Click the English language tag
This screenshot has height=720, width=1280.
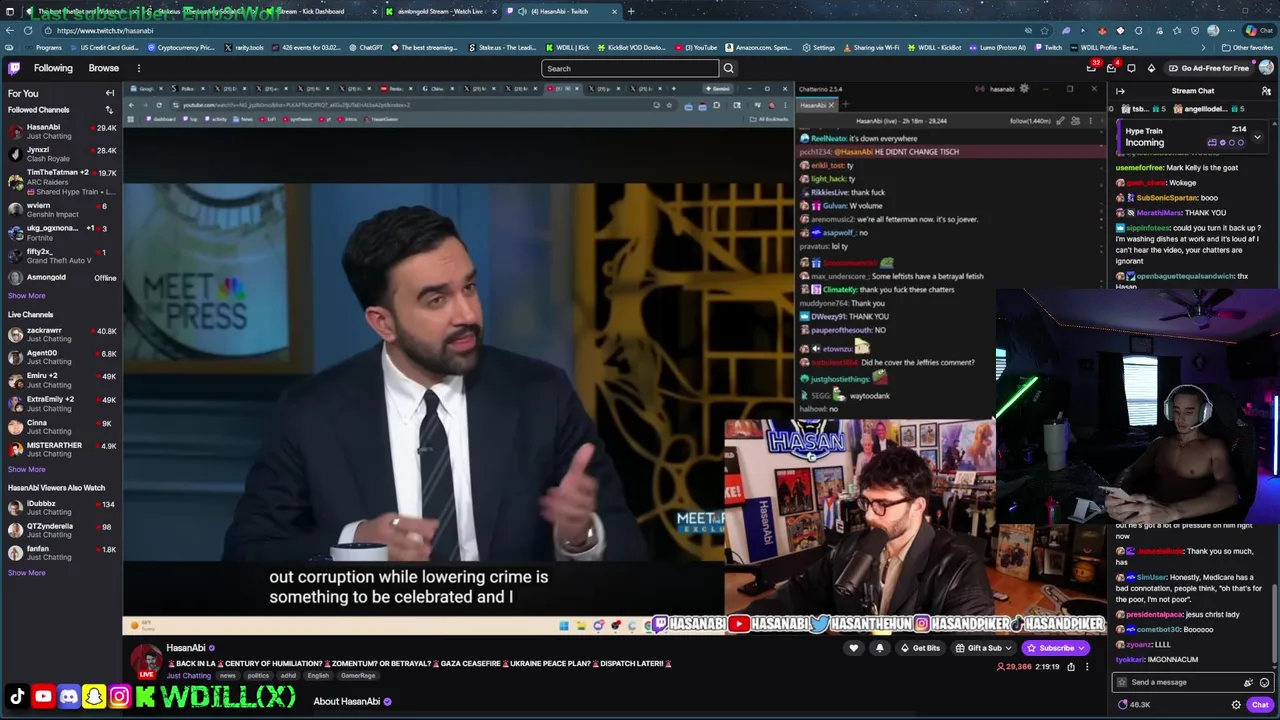(x=318, y=676)
